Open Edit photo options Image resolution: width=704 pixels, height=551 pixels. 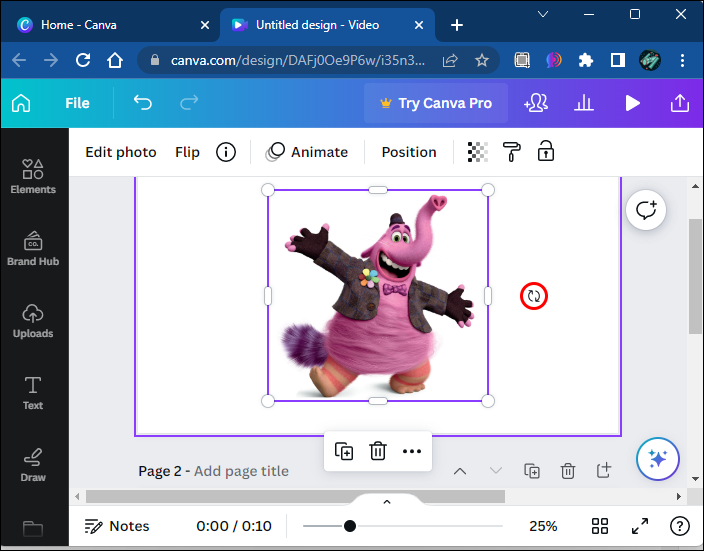click(121, 152)
